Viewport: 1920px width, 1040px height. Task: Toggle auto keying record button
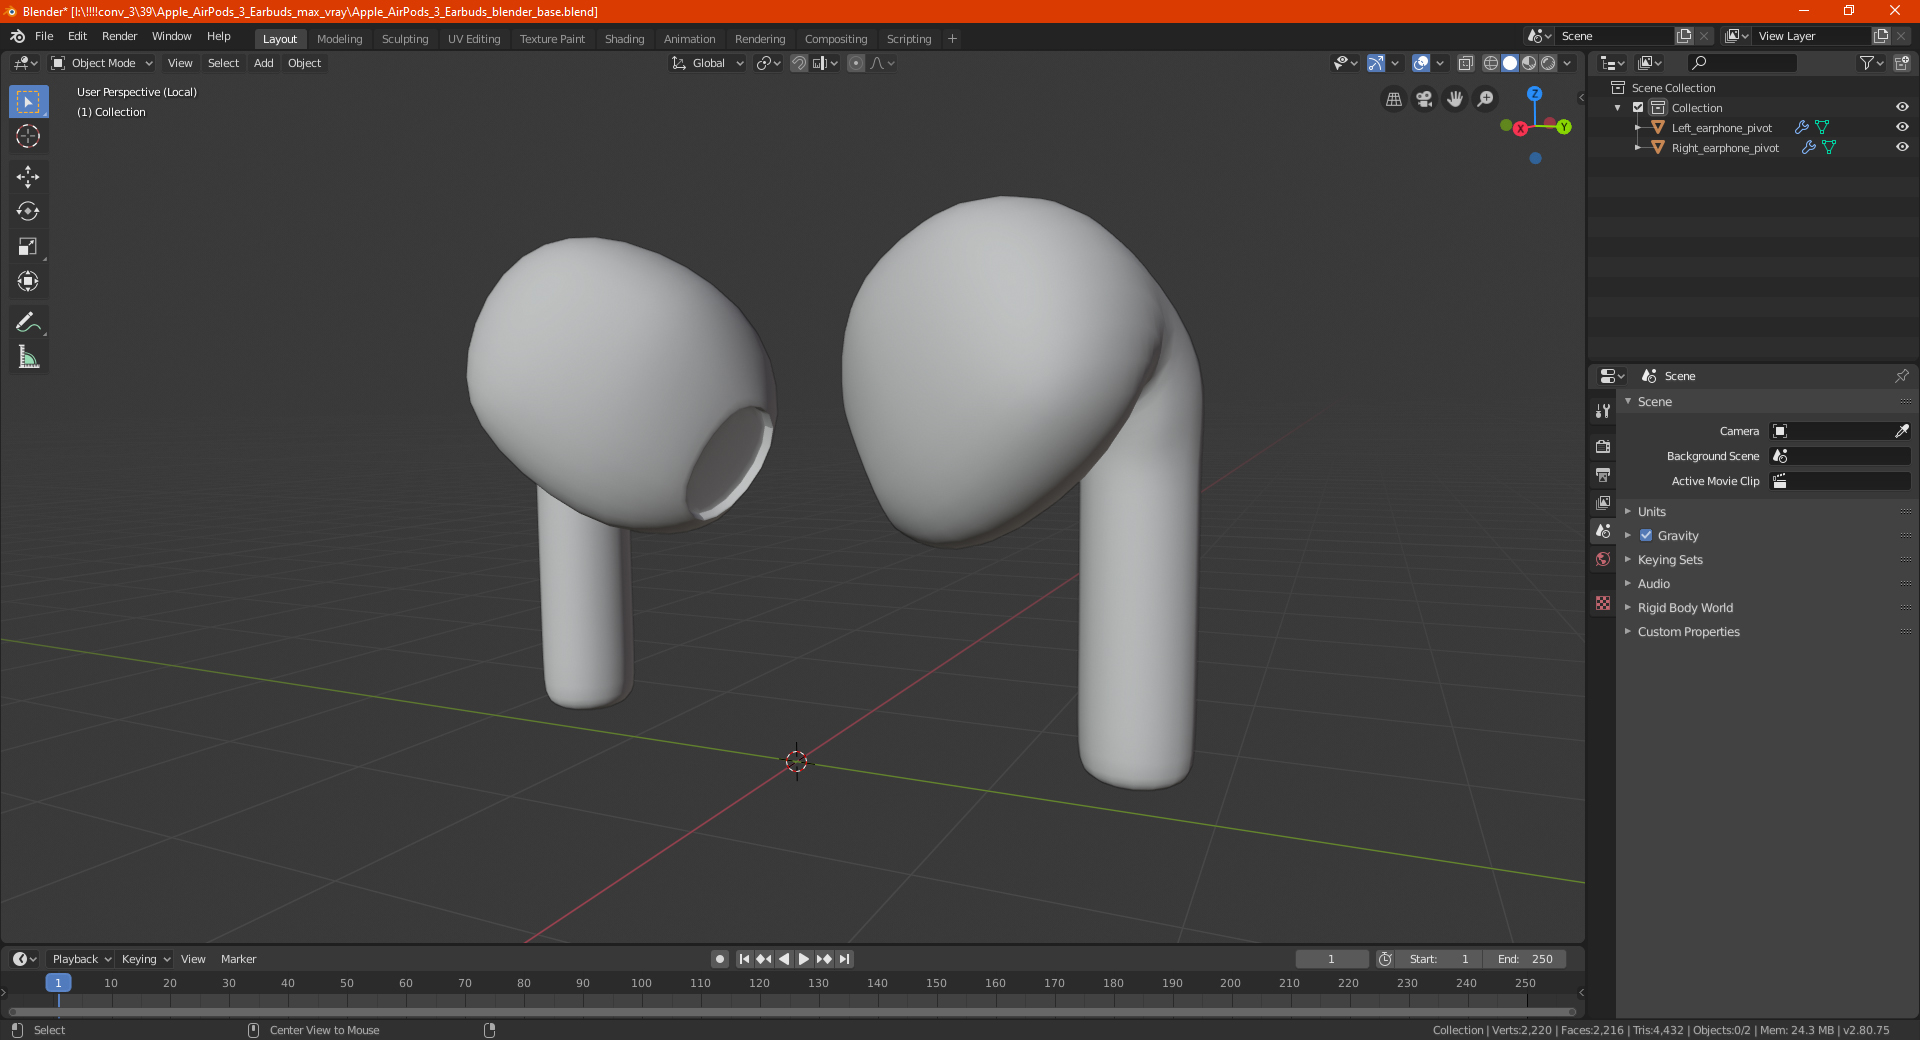point(720,959)
